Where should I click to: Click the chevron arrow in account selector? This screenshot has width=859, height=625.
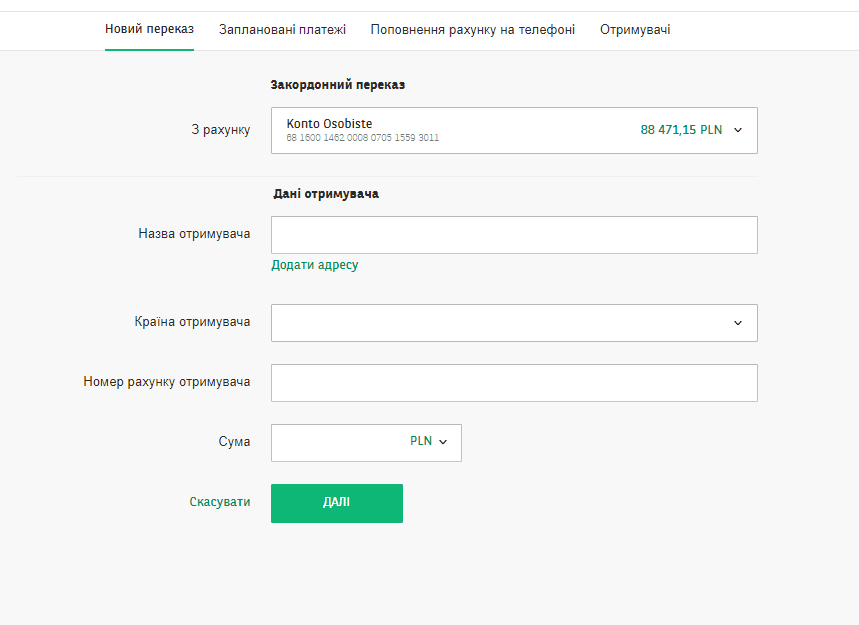[x=738, y=130]
